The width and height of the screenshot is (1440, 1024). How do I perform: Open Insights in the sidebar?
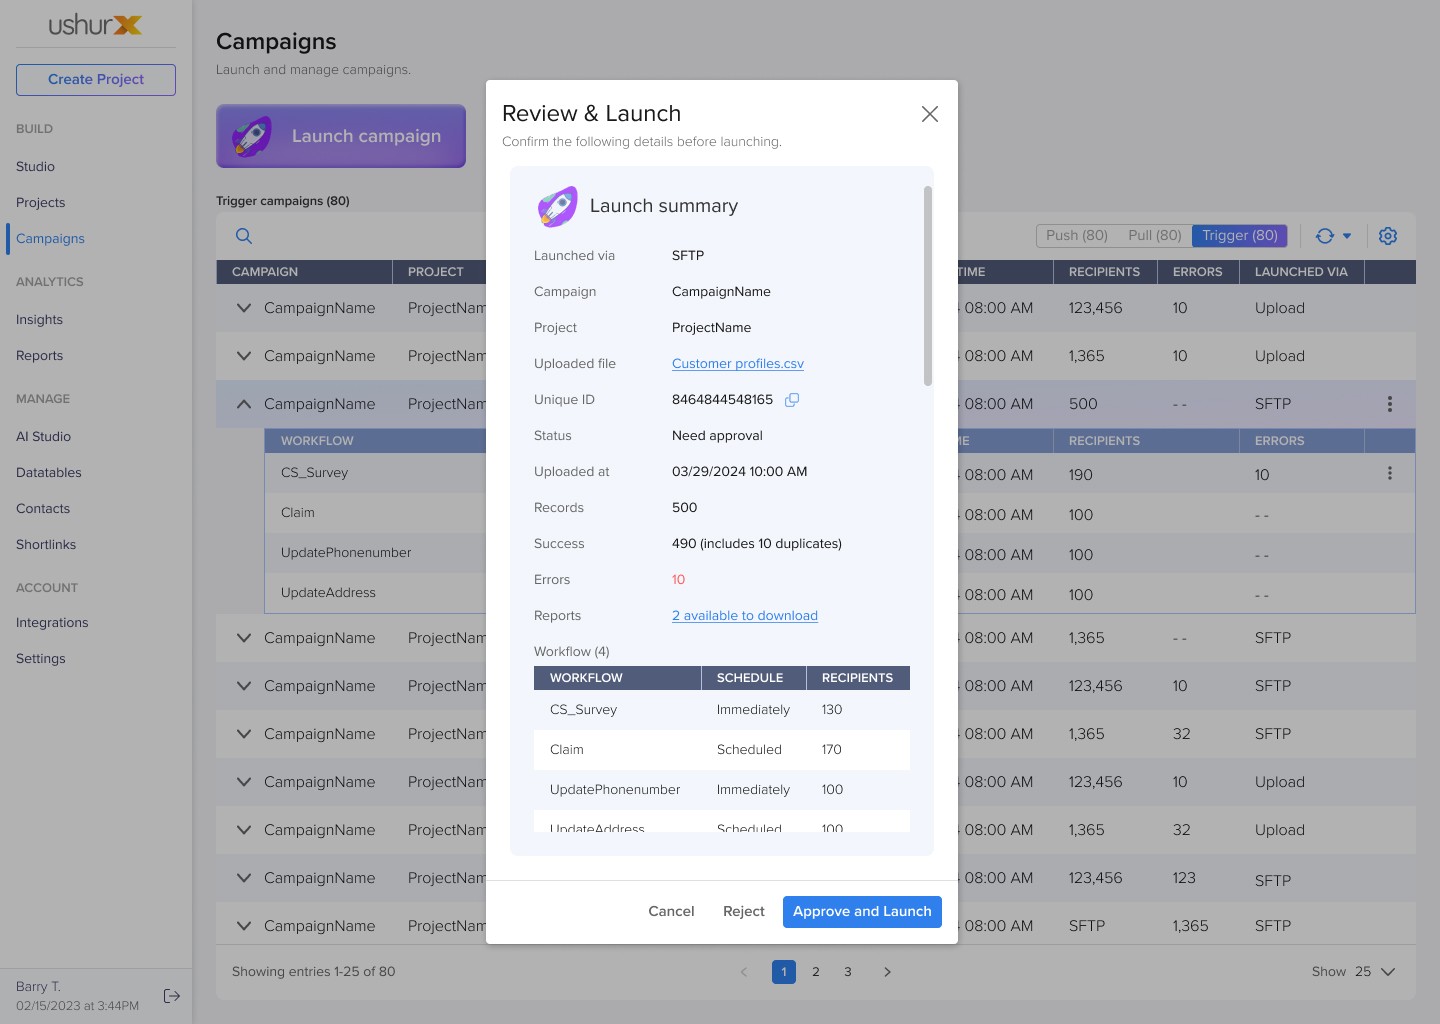[x=39, y=320]
